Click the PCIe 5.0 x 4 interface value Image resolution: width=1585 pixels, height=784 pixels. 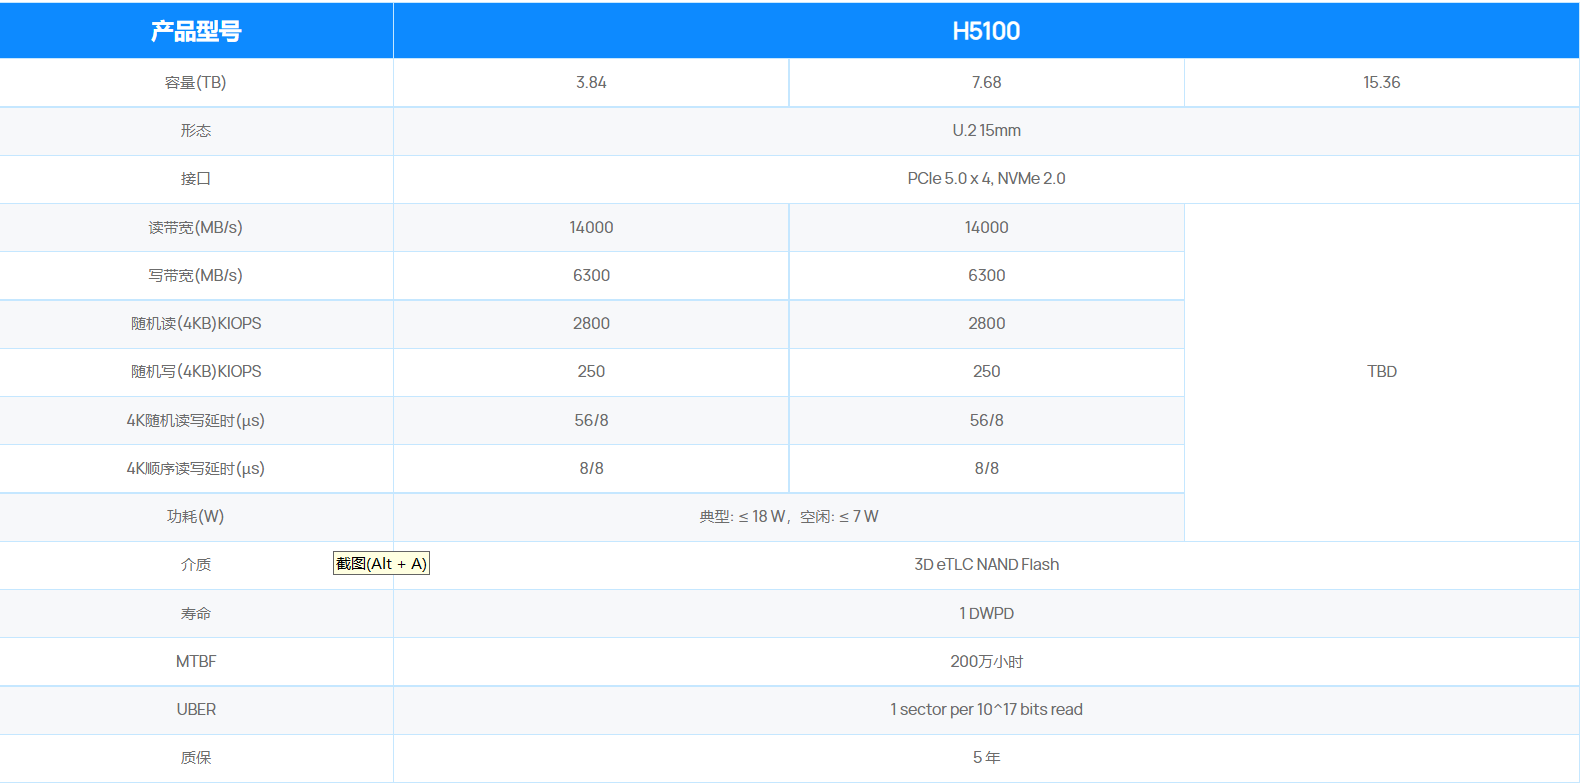[x=986, y=179]
